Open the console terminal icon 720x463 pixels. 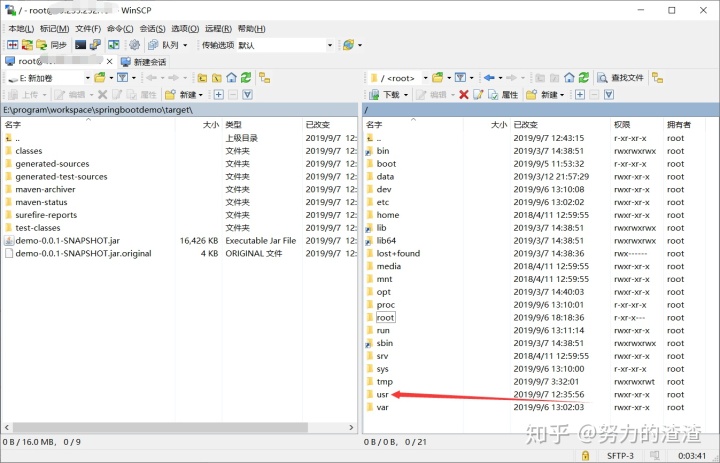point(80,45)
